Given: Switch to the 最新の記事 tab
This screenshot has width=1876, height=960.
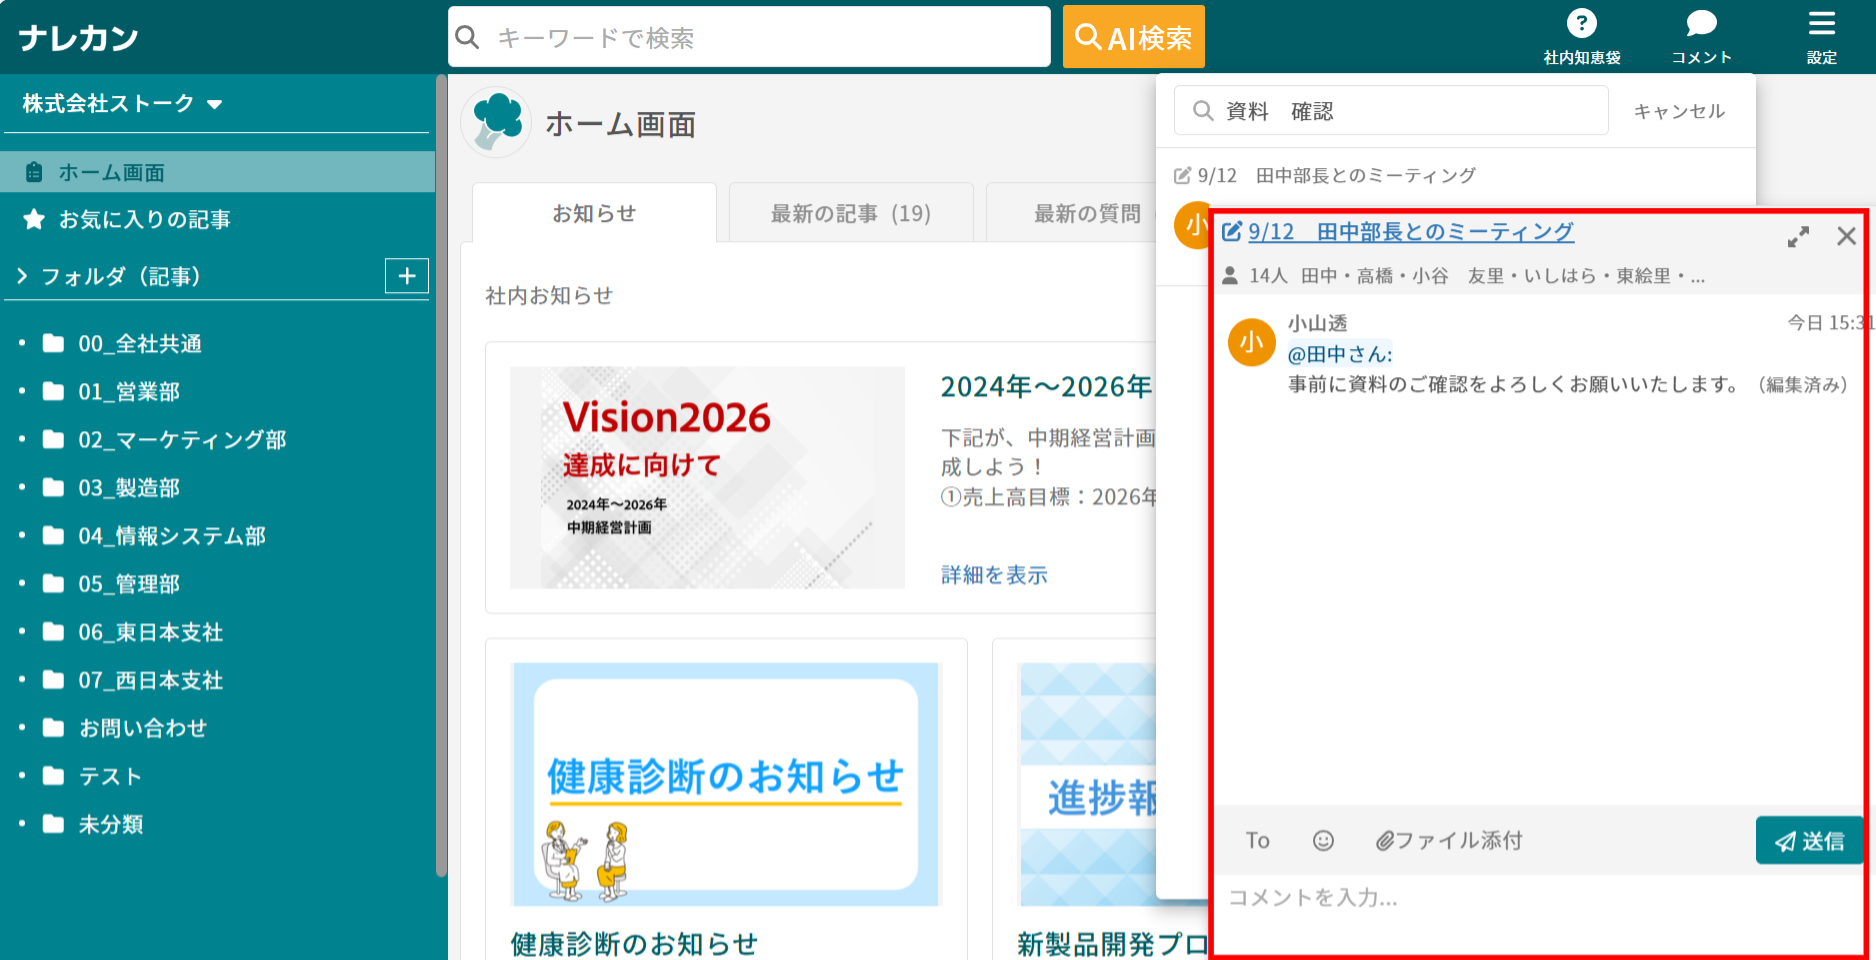Looking at the screenshot, I should [x=850, y=212].
